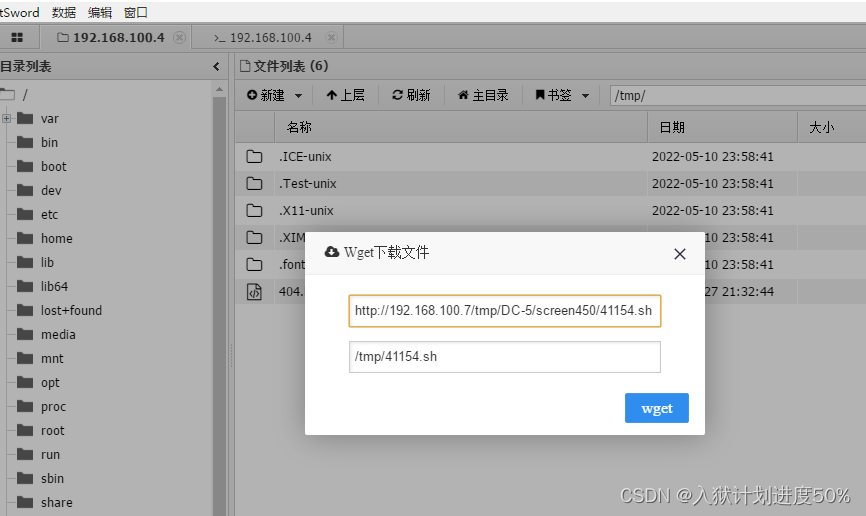Select the bin folder icon
Viewport: 866px width, 516px height.
click(25, 143)
